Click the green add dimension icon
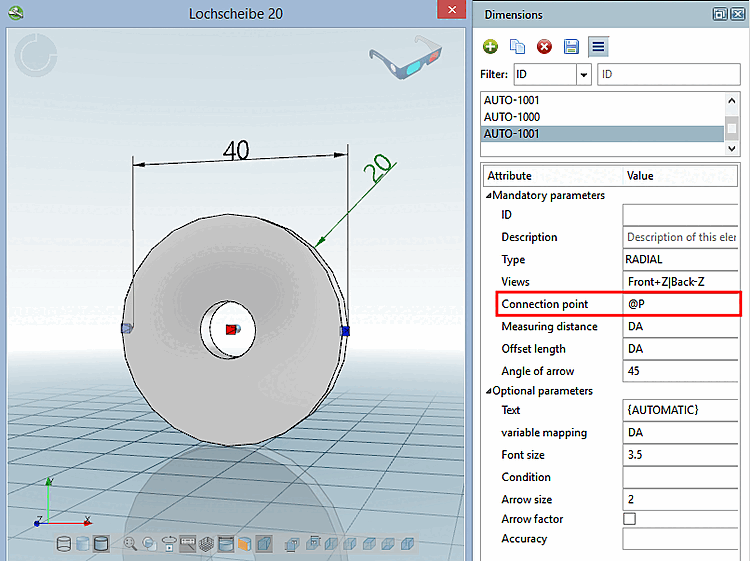The height and width of the screenshot is (561, 750). 490,47
